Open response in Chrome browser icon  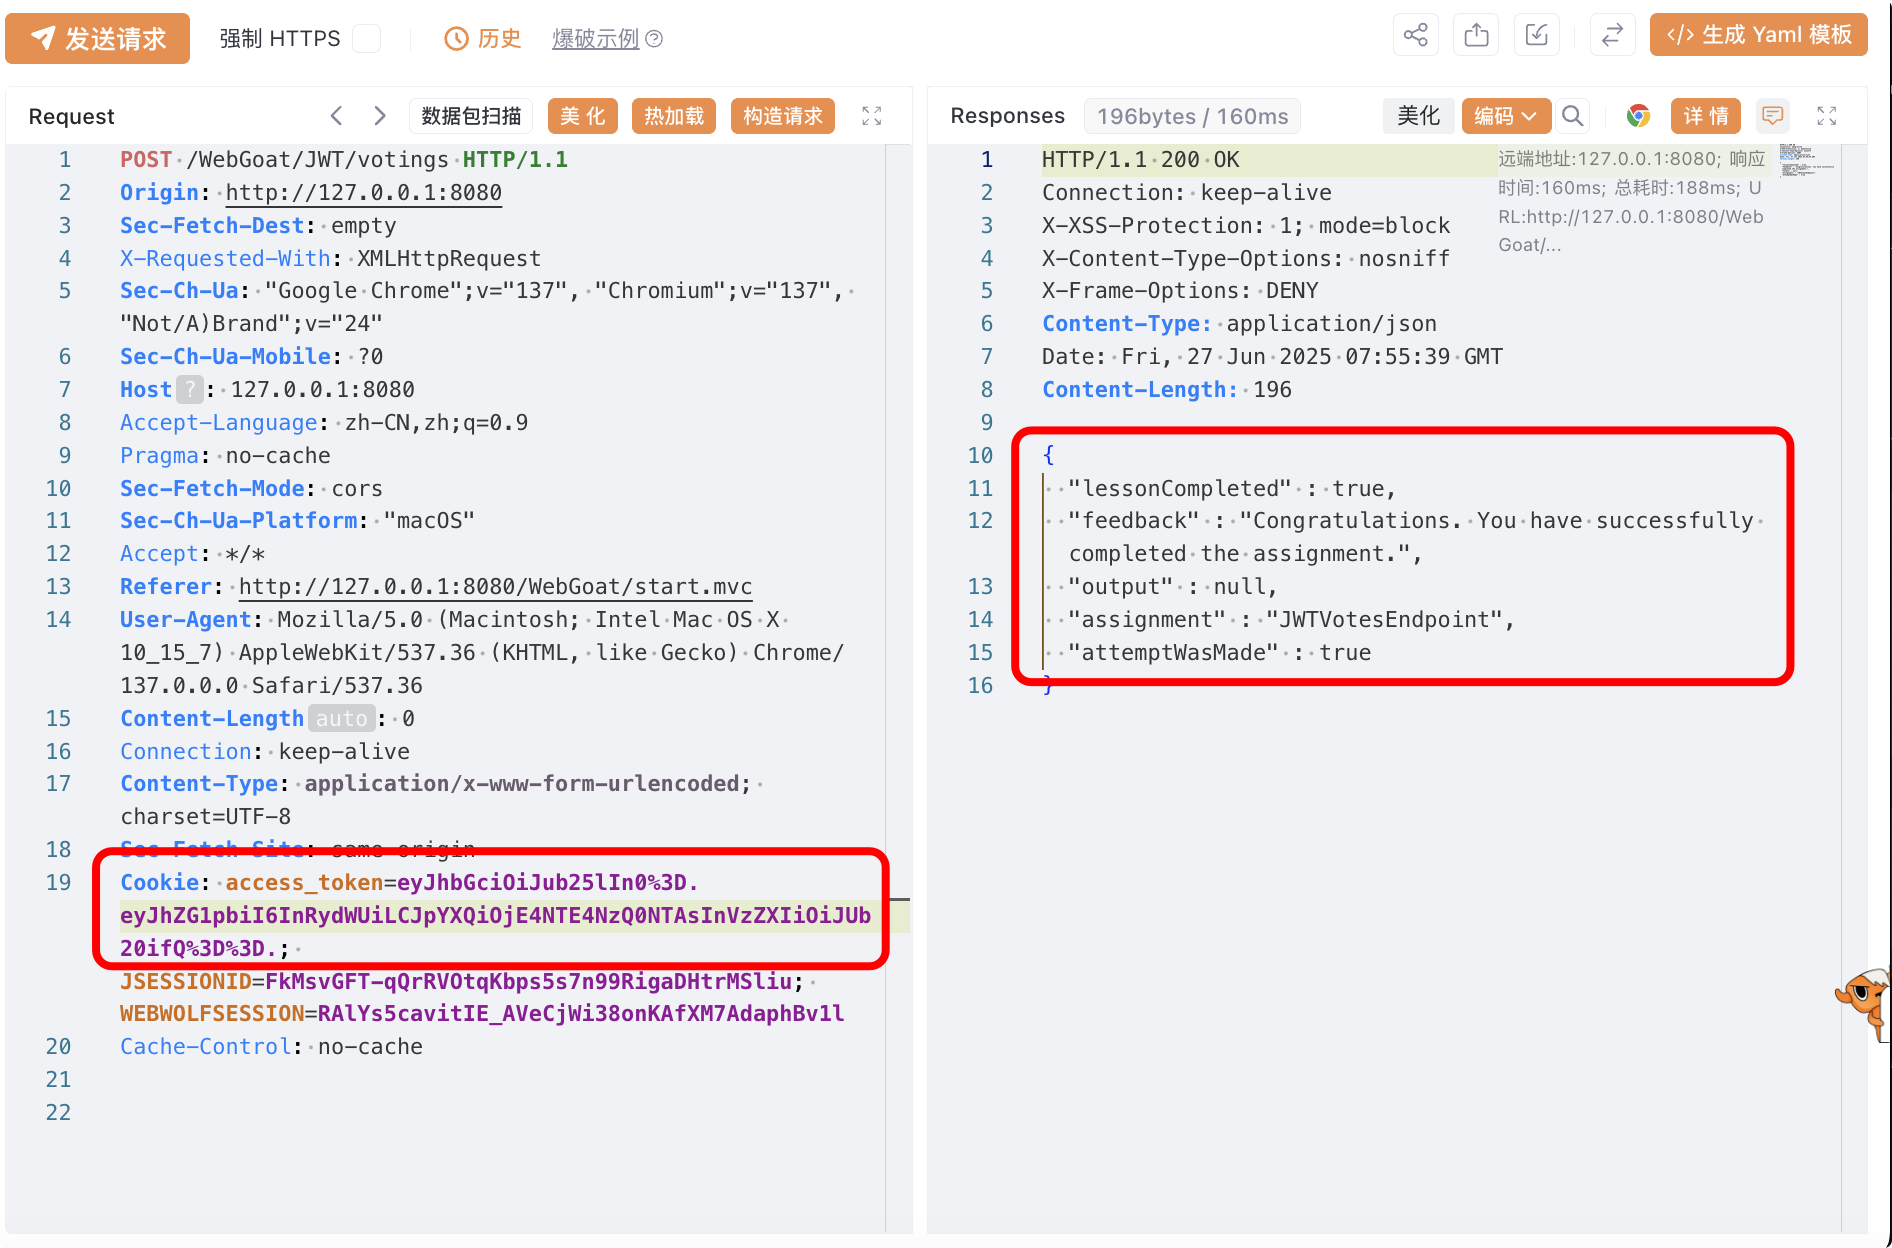coord(1638,116)
